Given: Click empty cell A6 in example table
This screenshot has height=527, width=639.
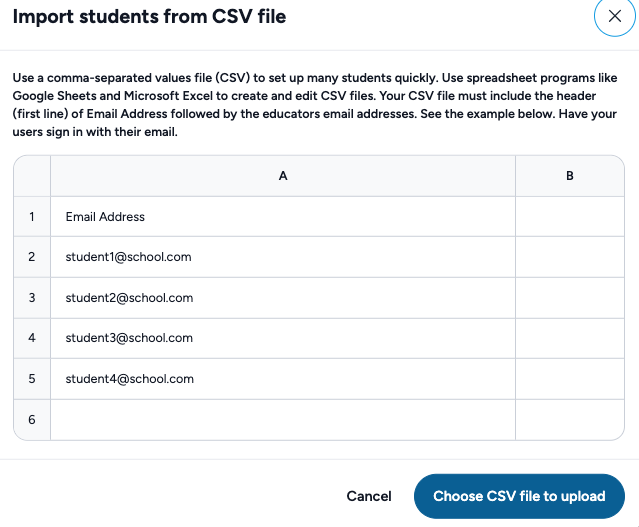Looking at the screenshot, I should (x=283, y=419).
